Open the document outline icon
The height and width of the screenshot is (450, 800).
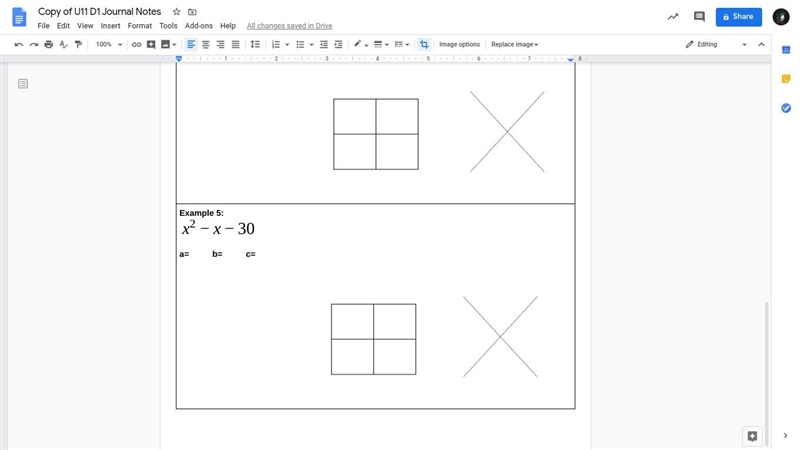[x=22, y=83]
